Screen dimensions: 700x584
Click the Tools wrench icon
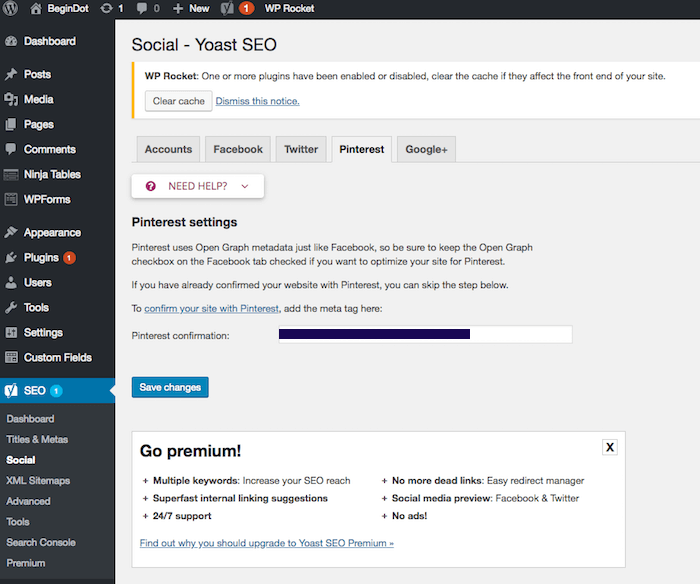point(11,308)
